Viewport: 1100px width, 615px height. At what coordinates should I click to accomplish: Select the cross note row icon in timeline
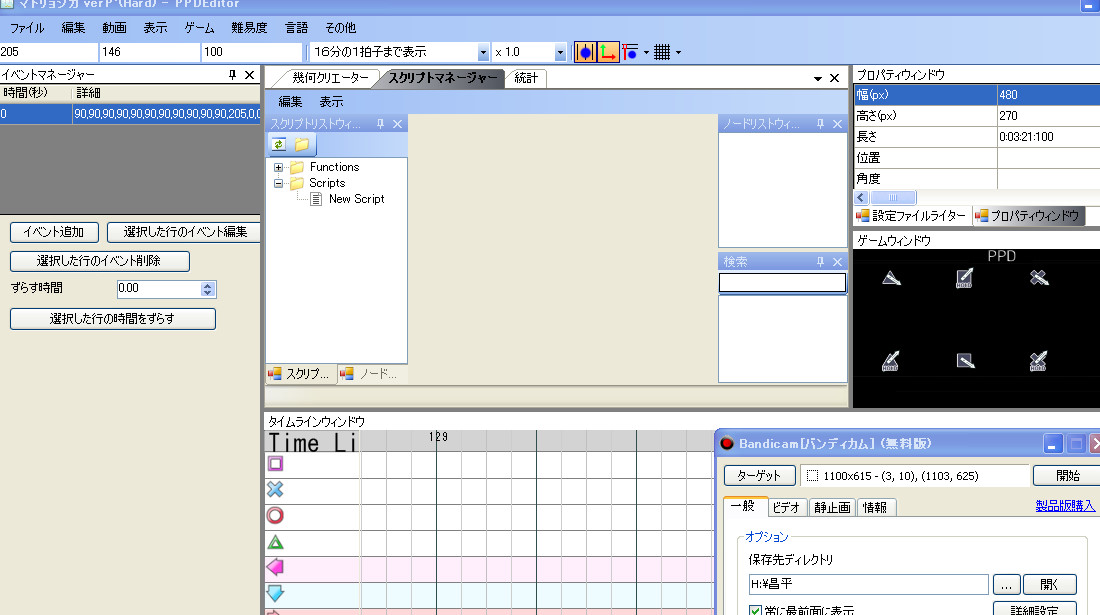275,490
